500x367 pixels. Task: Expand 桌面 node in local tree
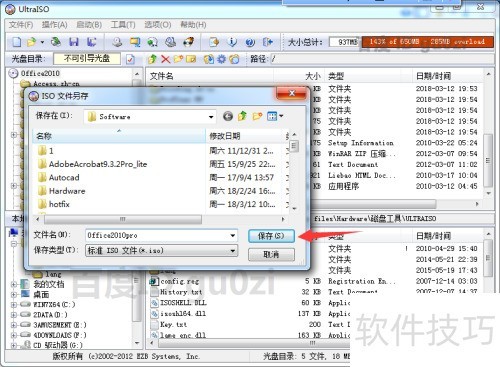click(x=14, y=294)
